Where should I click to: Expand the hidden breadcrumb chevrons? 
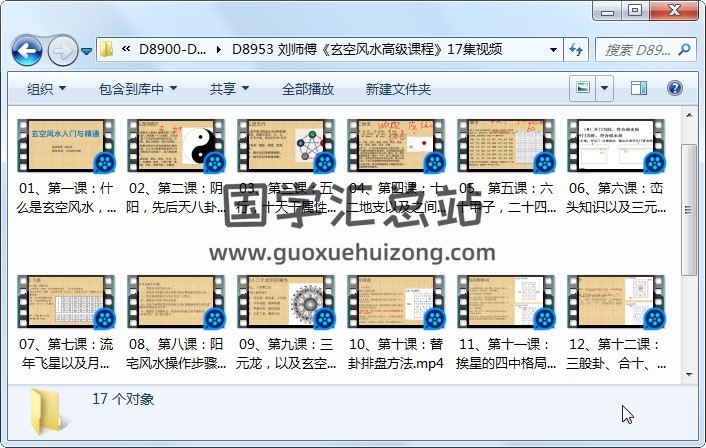tap(126, 49)
